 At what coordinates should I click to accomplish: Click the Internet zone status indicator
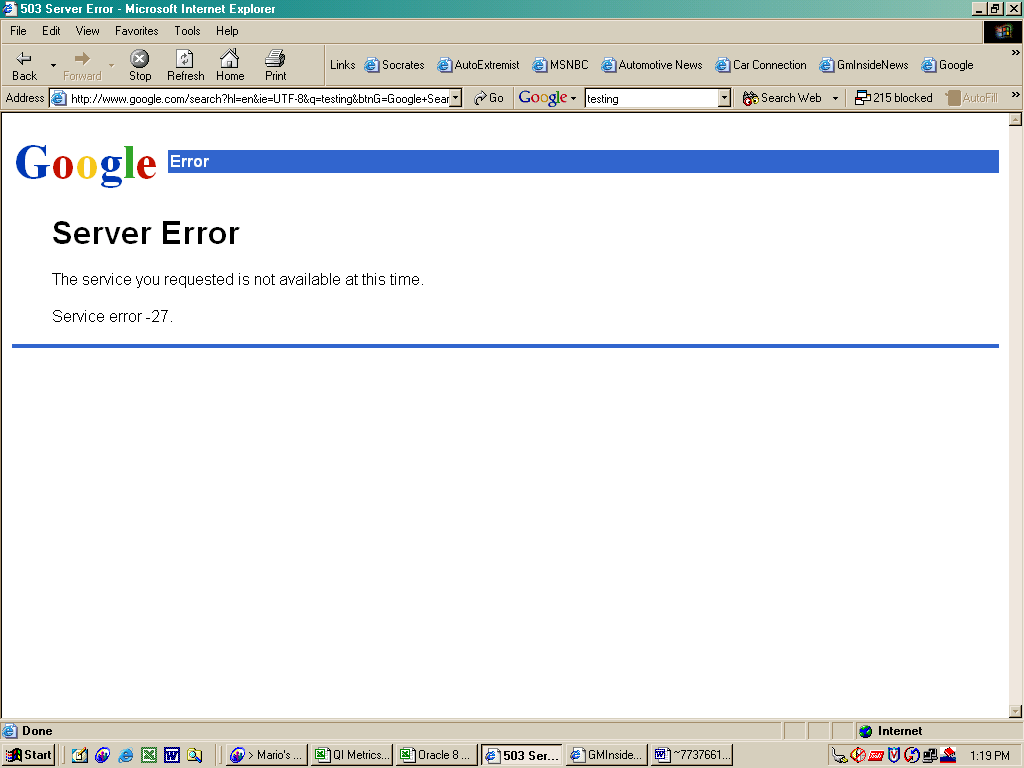(890, 731)
